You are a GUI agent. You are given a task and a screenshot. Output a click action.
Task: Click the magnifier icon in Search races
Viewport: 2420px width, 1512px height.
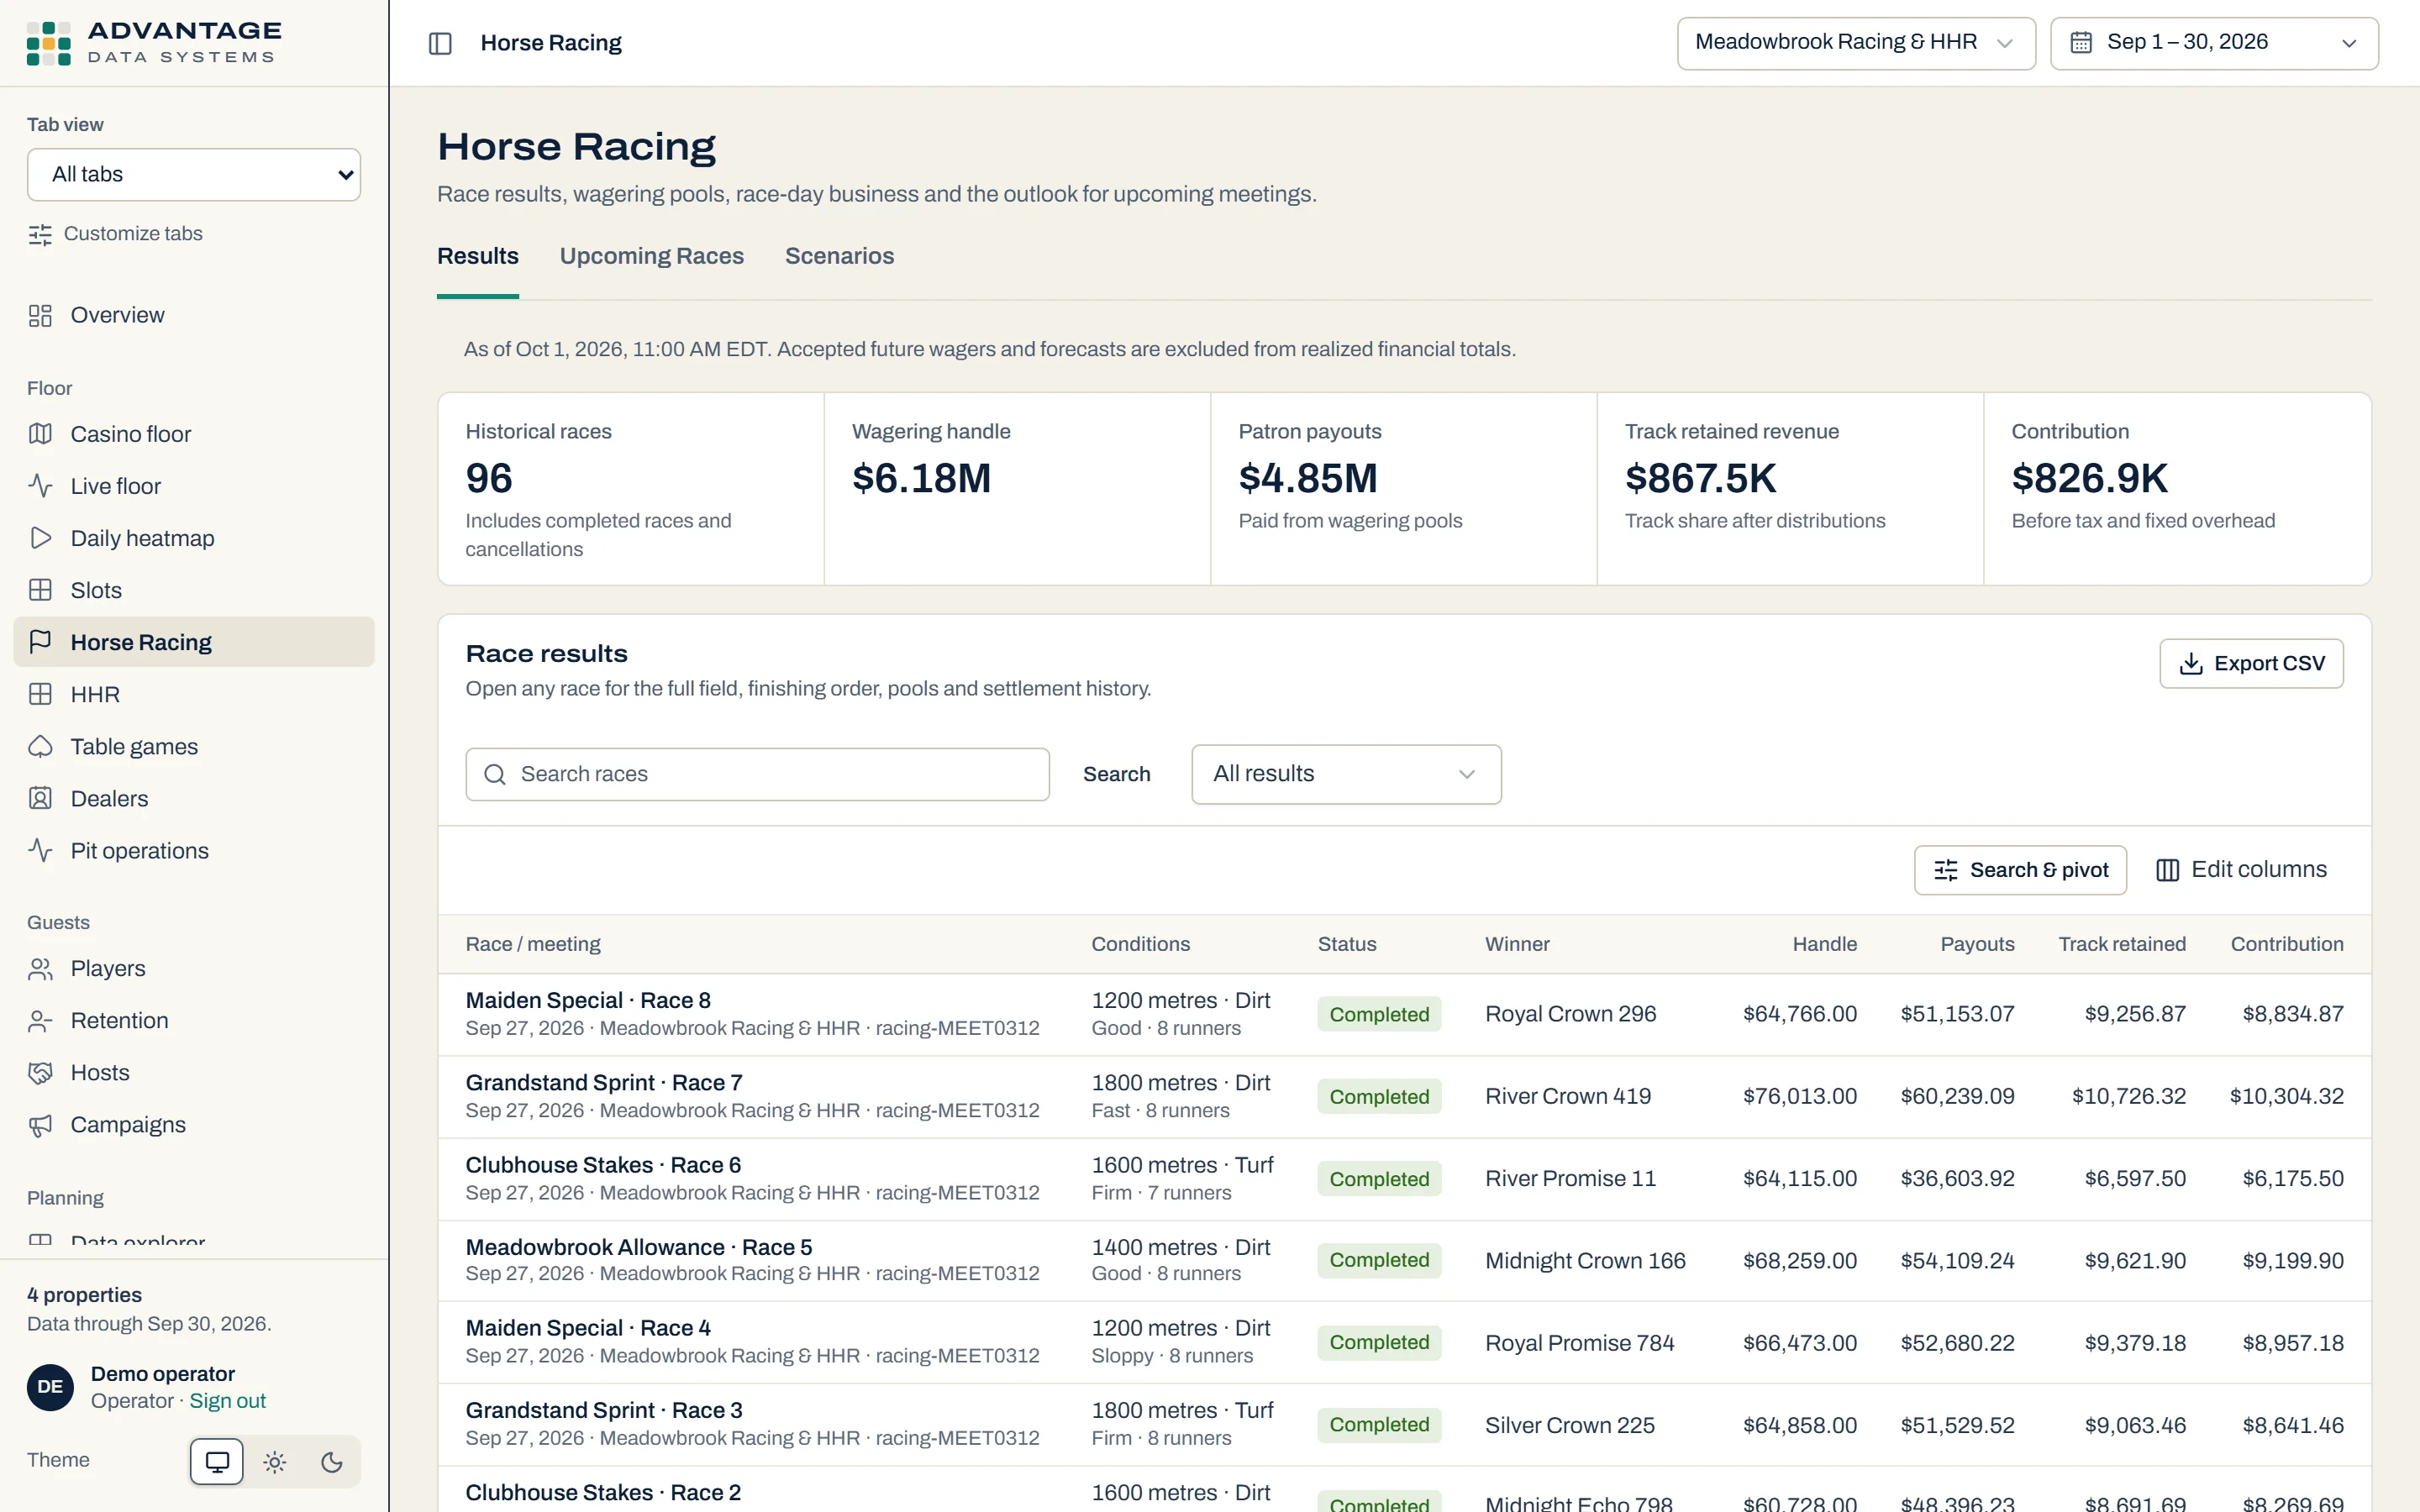495,775
